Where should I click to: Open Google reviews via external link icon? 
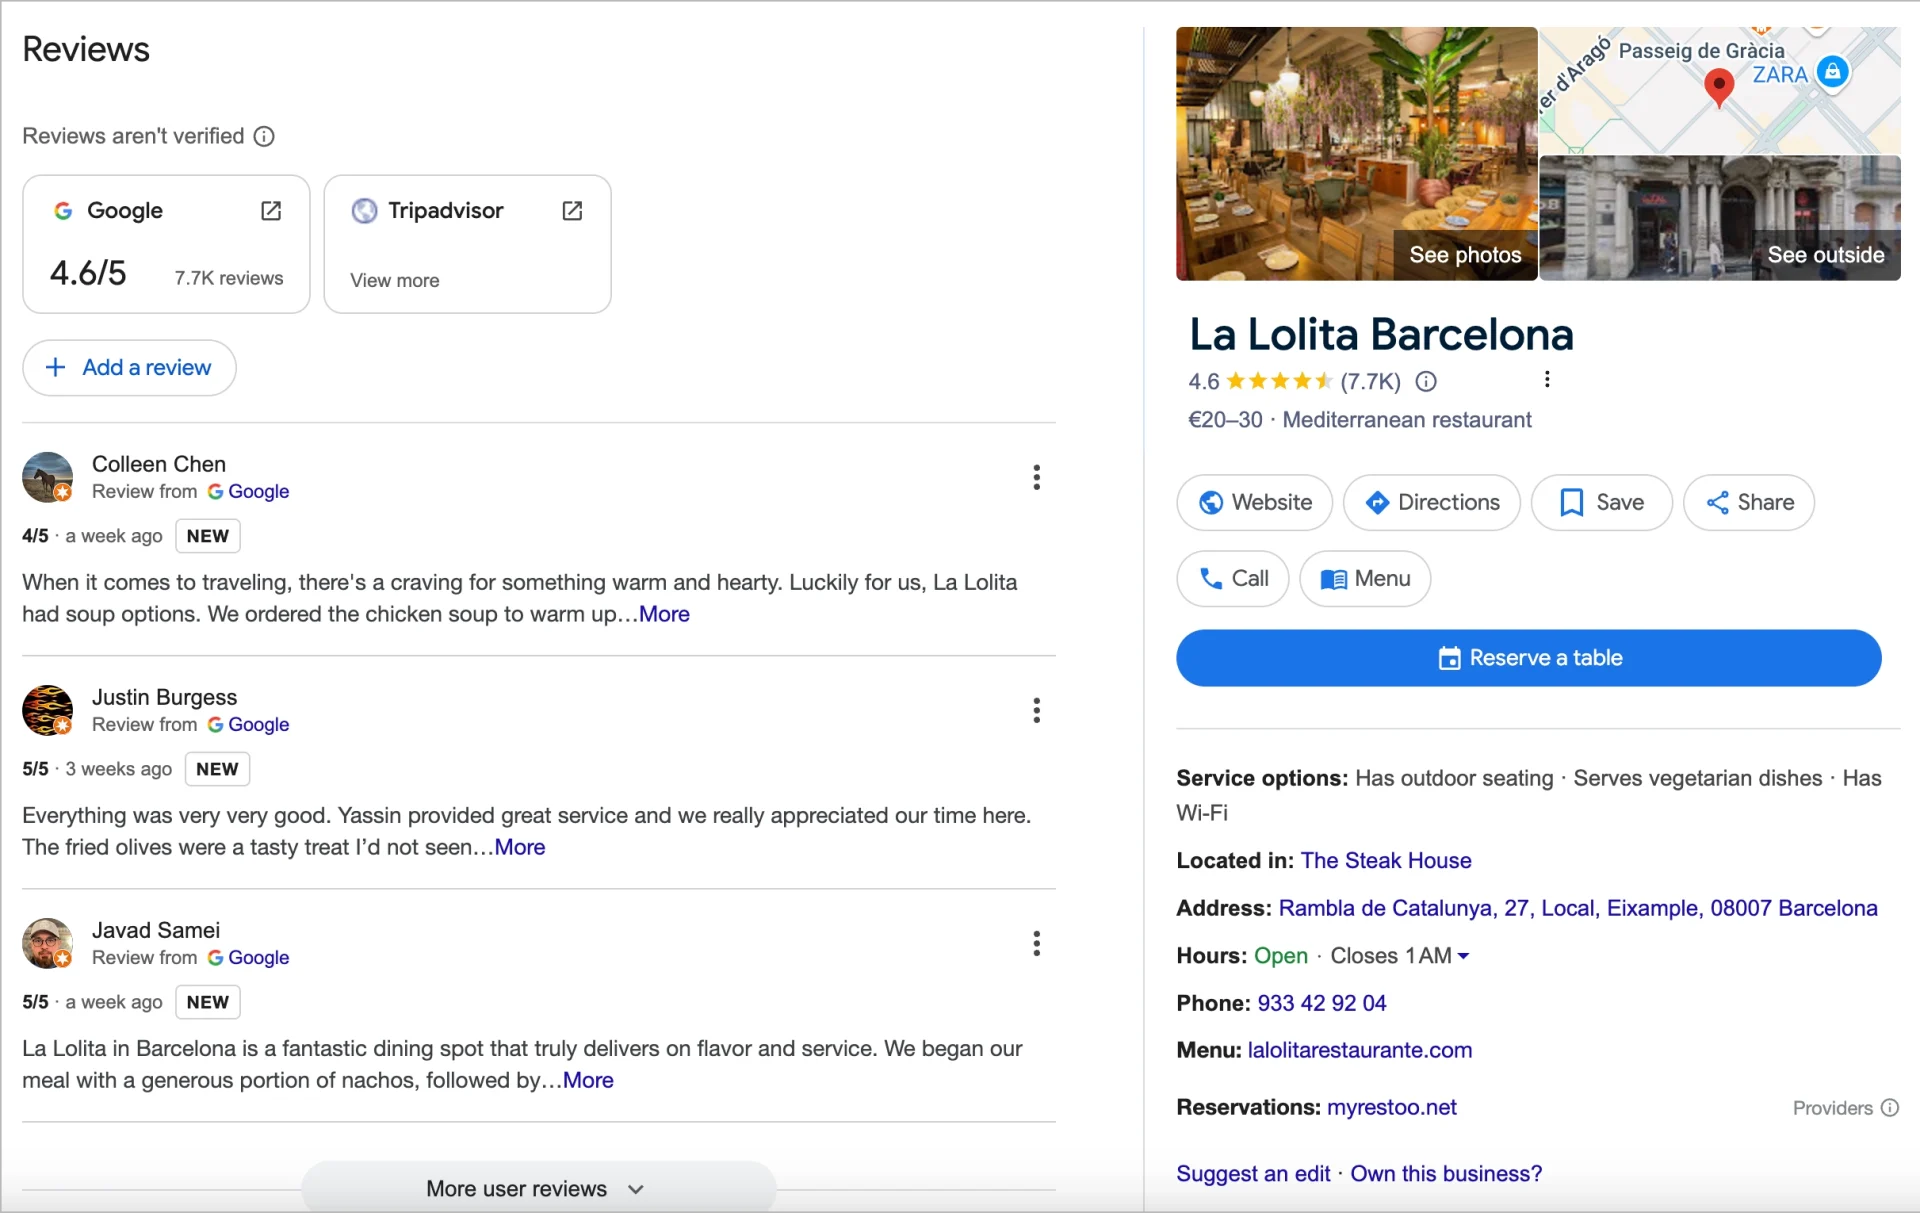tap(271, 211)
